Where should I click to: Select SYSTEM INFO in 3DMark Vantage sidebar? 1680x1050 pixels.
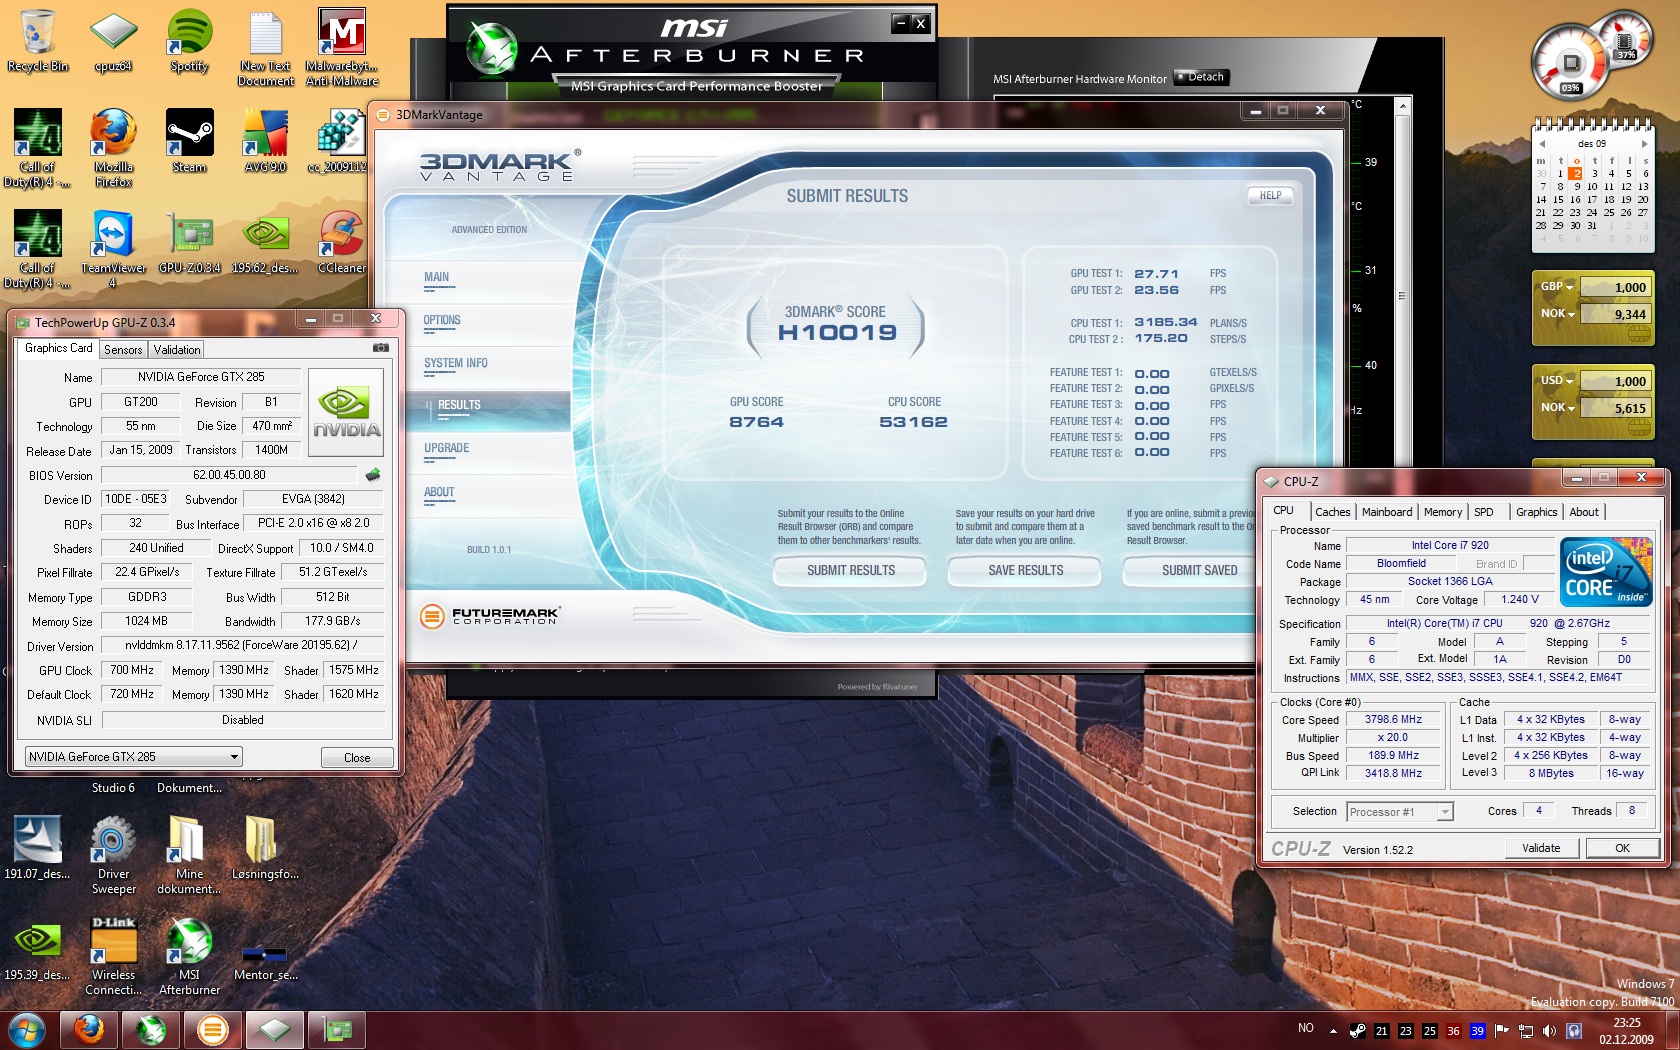pyautogui.click(x=456, y=364)
